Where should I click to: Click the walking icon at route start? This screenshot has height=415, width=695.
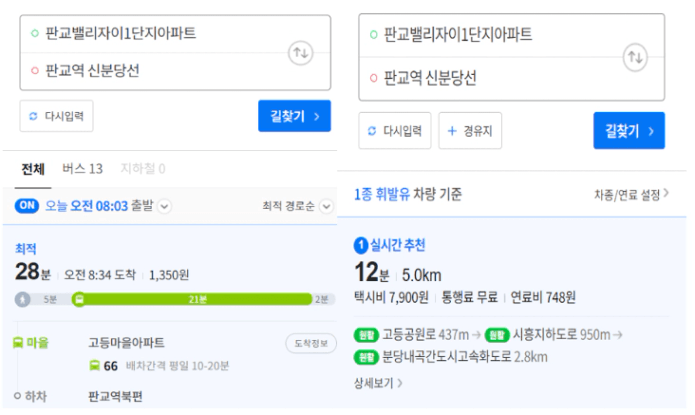coord(23,299)
